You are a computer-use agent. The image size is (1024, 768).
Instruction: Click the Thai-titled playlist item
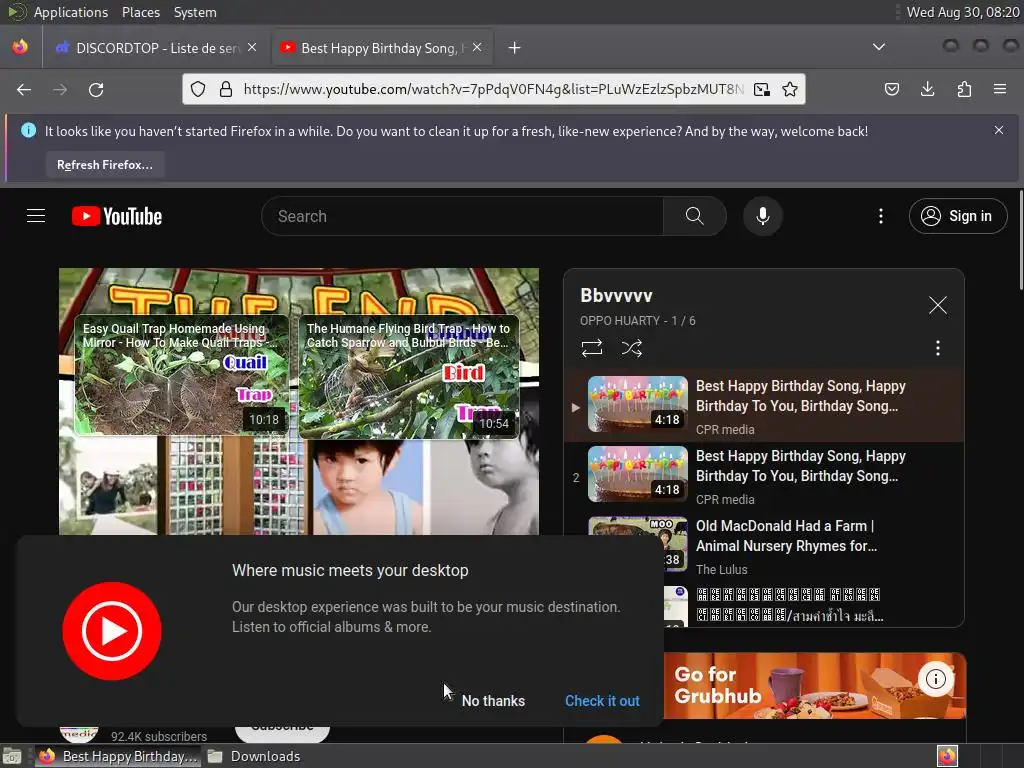pyautogui.click(x=763, y=605)
